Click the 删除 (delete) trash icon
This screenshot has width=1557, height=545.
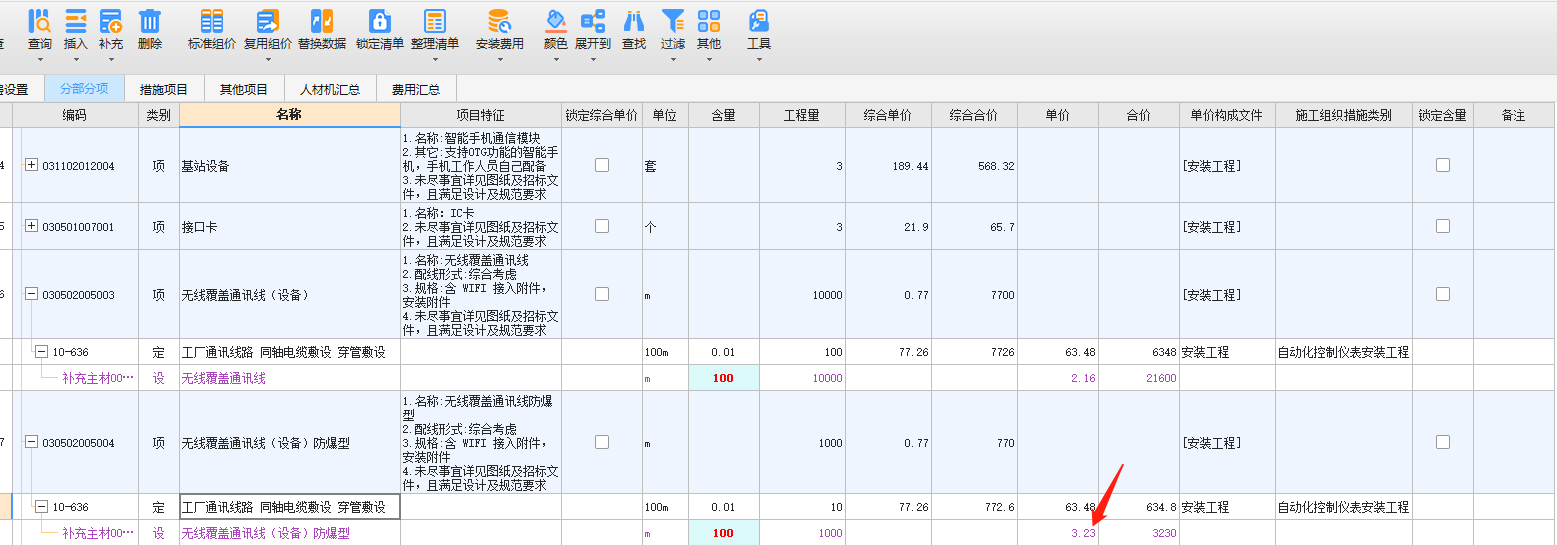click(x=150, y=20)
